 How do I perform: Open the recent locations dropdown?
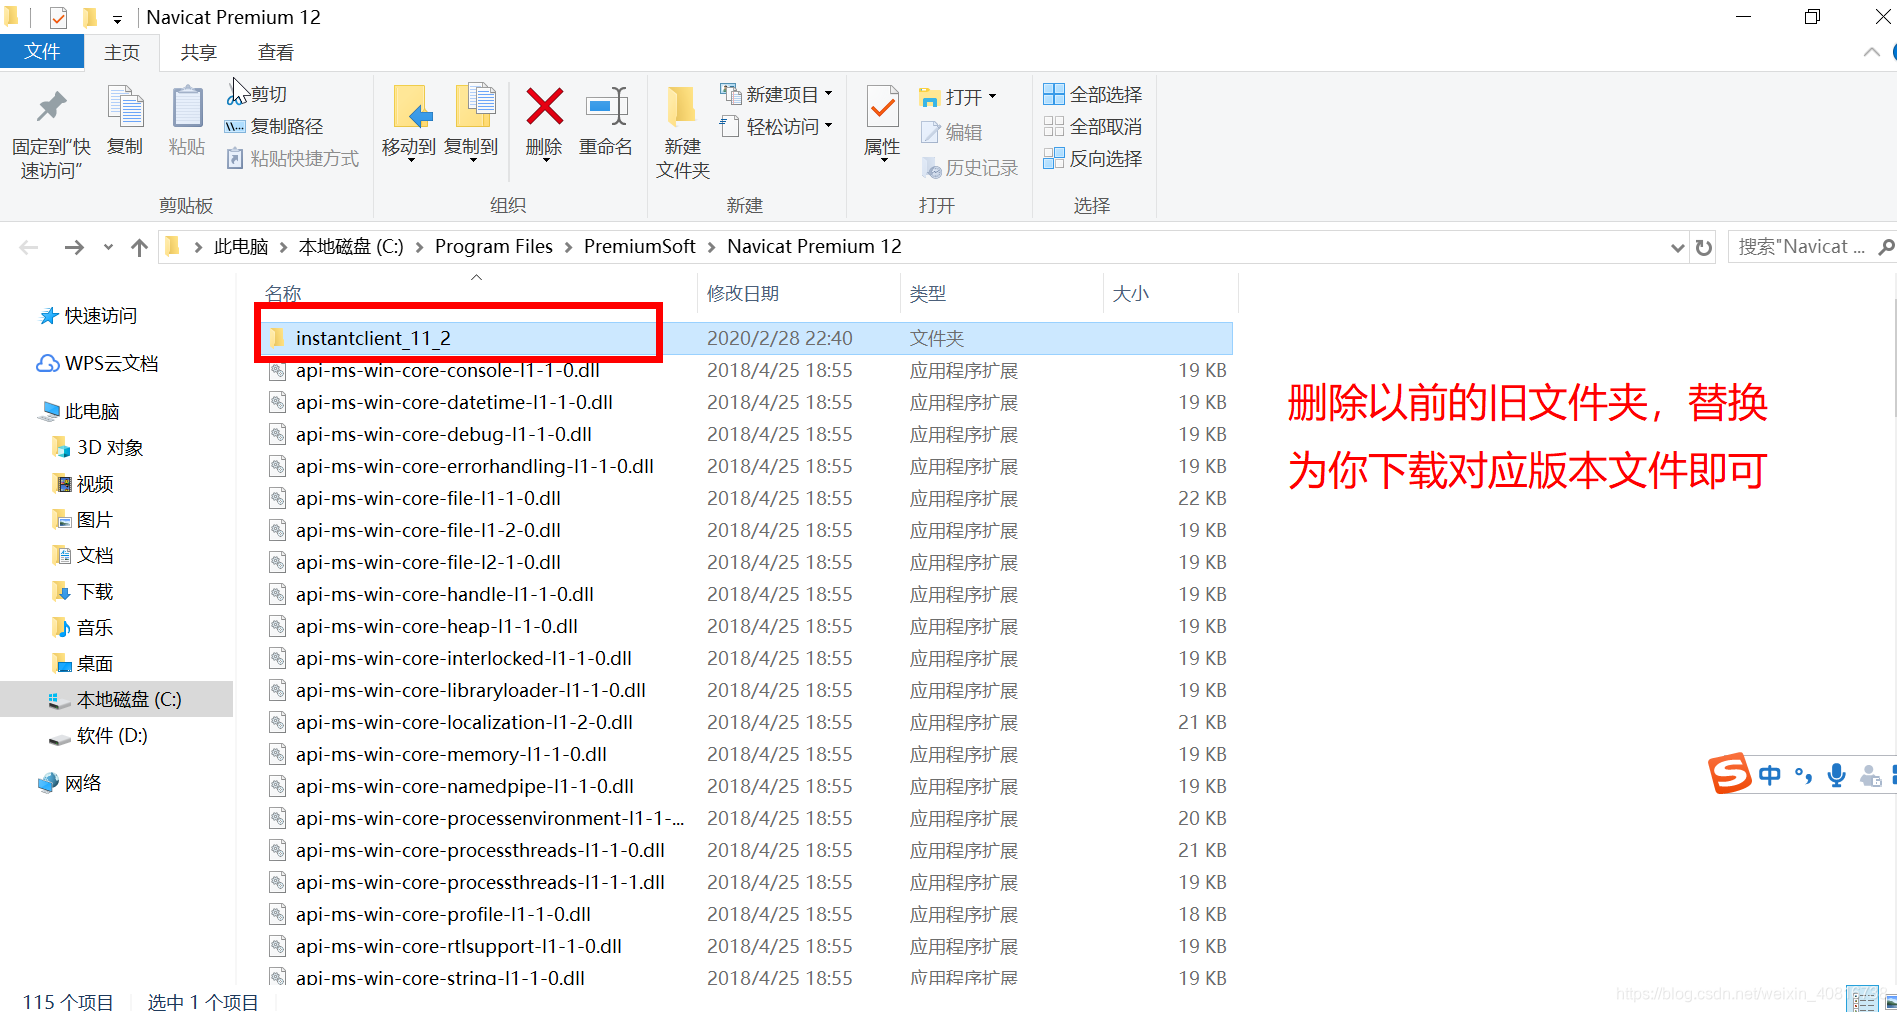pos(108,247)
